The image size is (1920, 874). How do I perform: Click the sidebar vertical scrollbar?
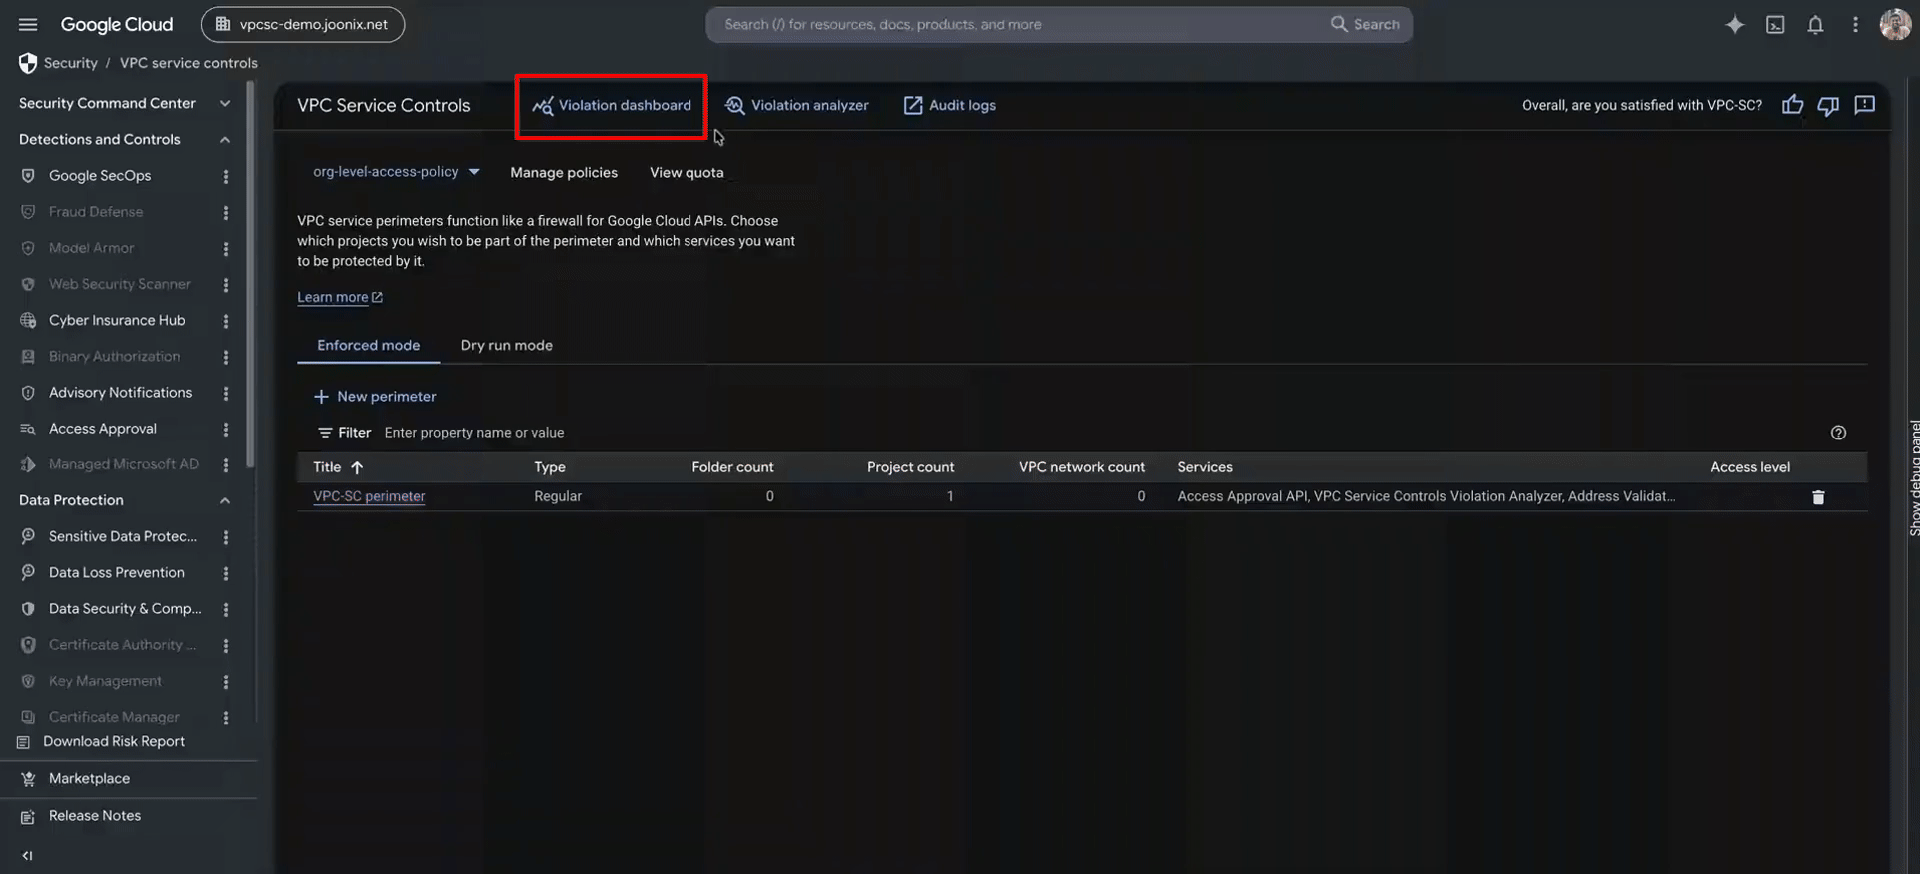pyautogui.click(x=251, y=275)
